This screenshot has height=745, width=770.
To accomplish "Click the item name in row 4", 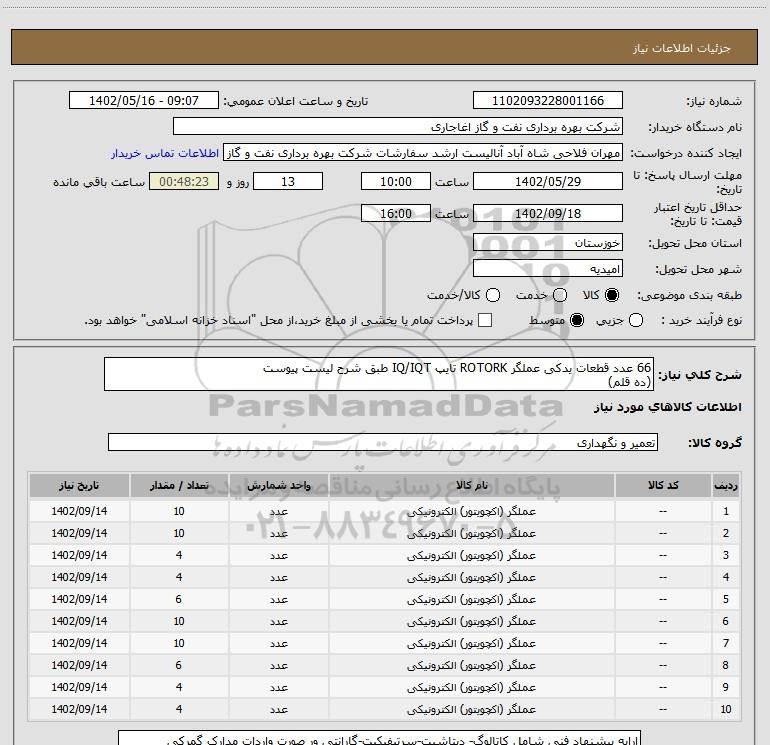I will pyautogui.click(x=471, y=578).
